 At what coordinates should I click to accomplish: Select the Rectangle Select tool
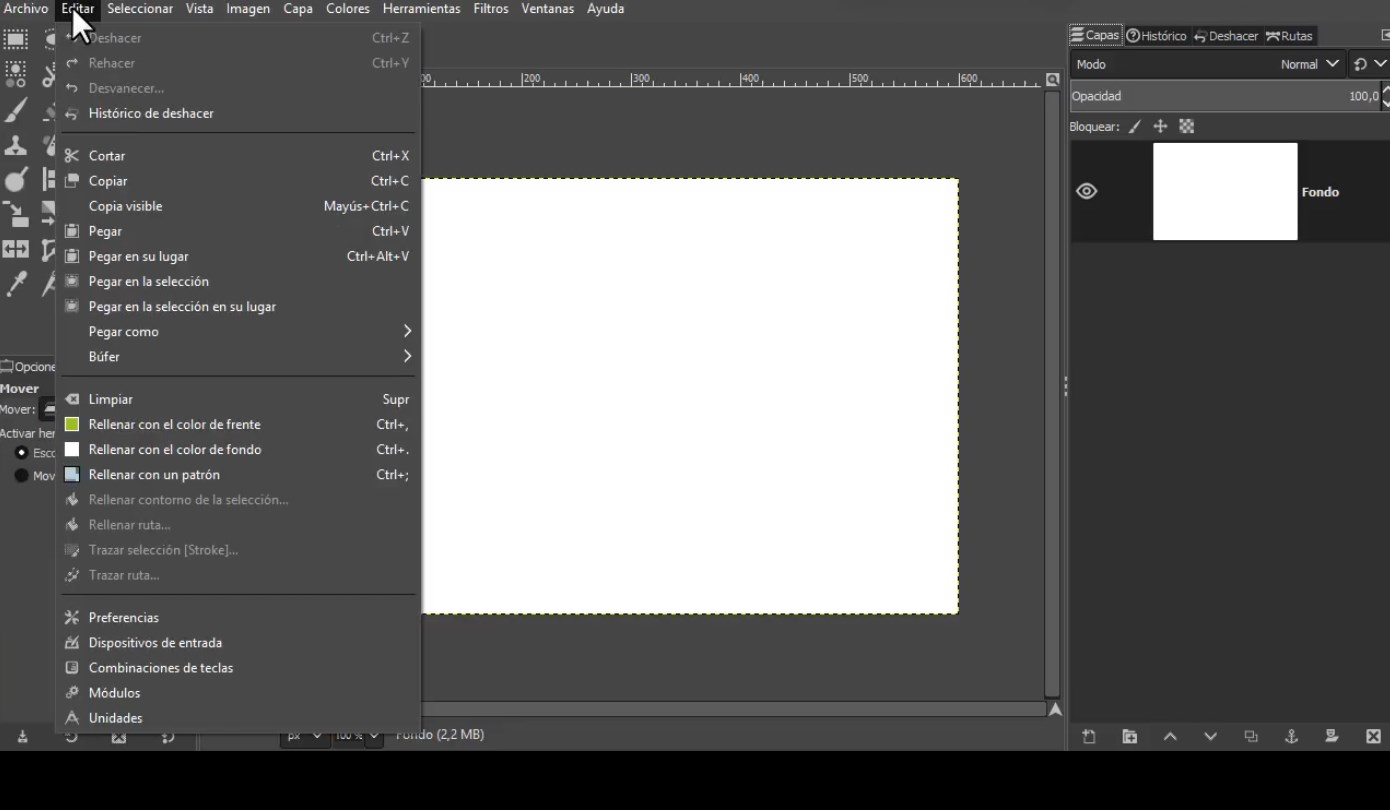[15, 40]
